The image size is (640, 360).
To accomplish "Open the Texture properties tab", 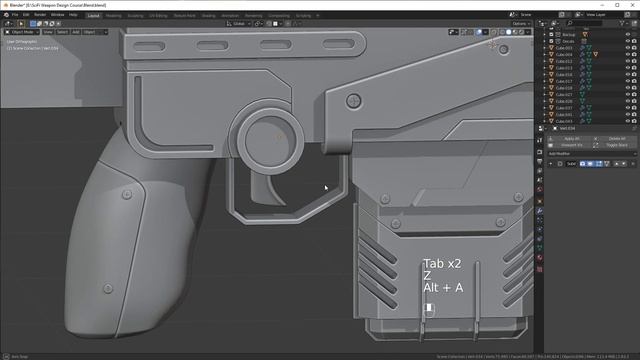I will click(540, 269).
